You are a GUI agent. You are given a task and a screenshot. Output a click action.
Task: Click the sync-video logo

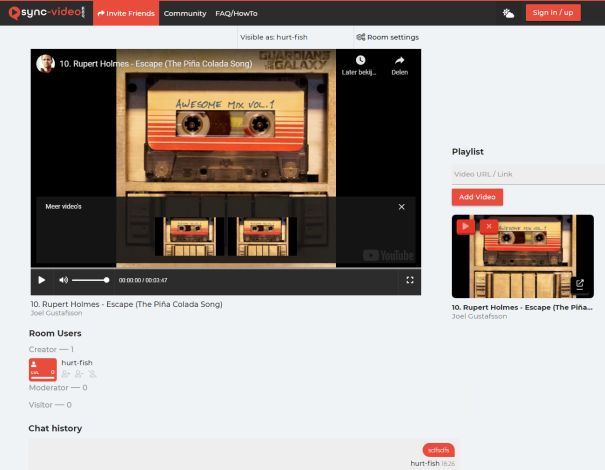point(46,13)
